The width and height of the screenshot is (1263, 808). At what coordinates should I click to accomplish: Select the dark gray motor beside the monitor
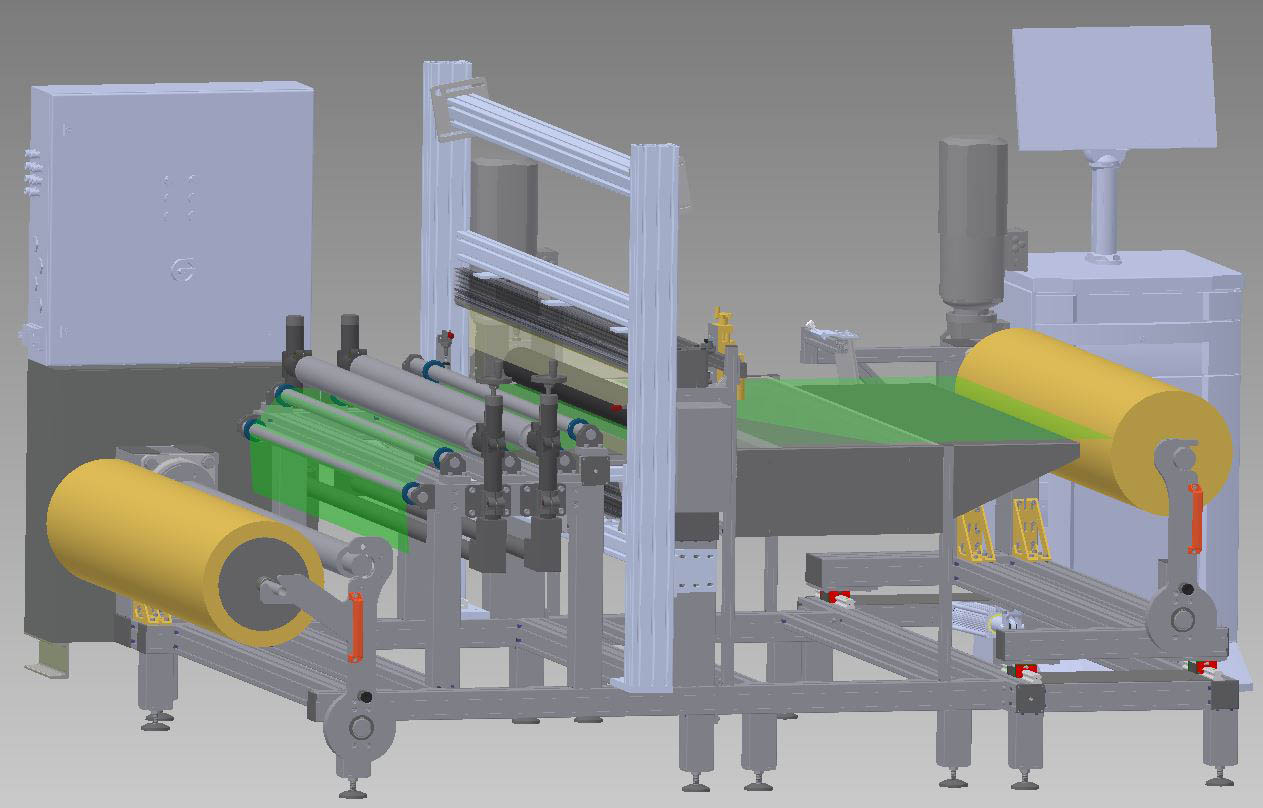[971, 230]
